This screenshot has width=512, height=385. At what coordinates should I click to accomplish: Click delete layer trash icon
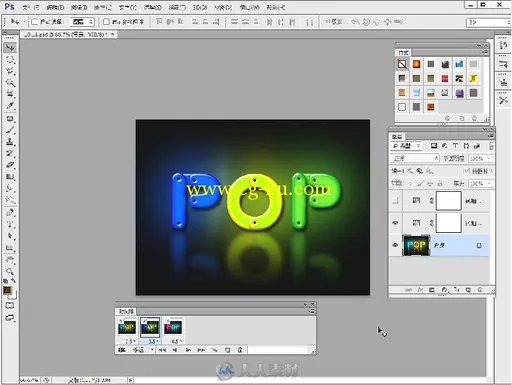pyautogui.click(x=480, y=290)
